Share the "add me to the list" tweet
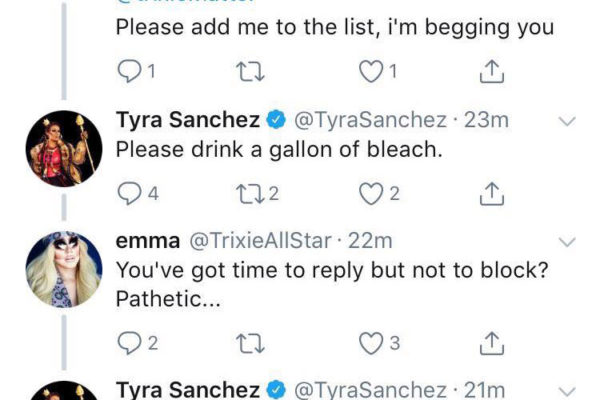The width and height of the screenshot is (600, 400). click(491, 71)
